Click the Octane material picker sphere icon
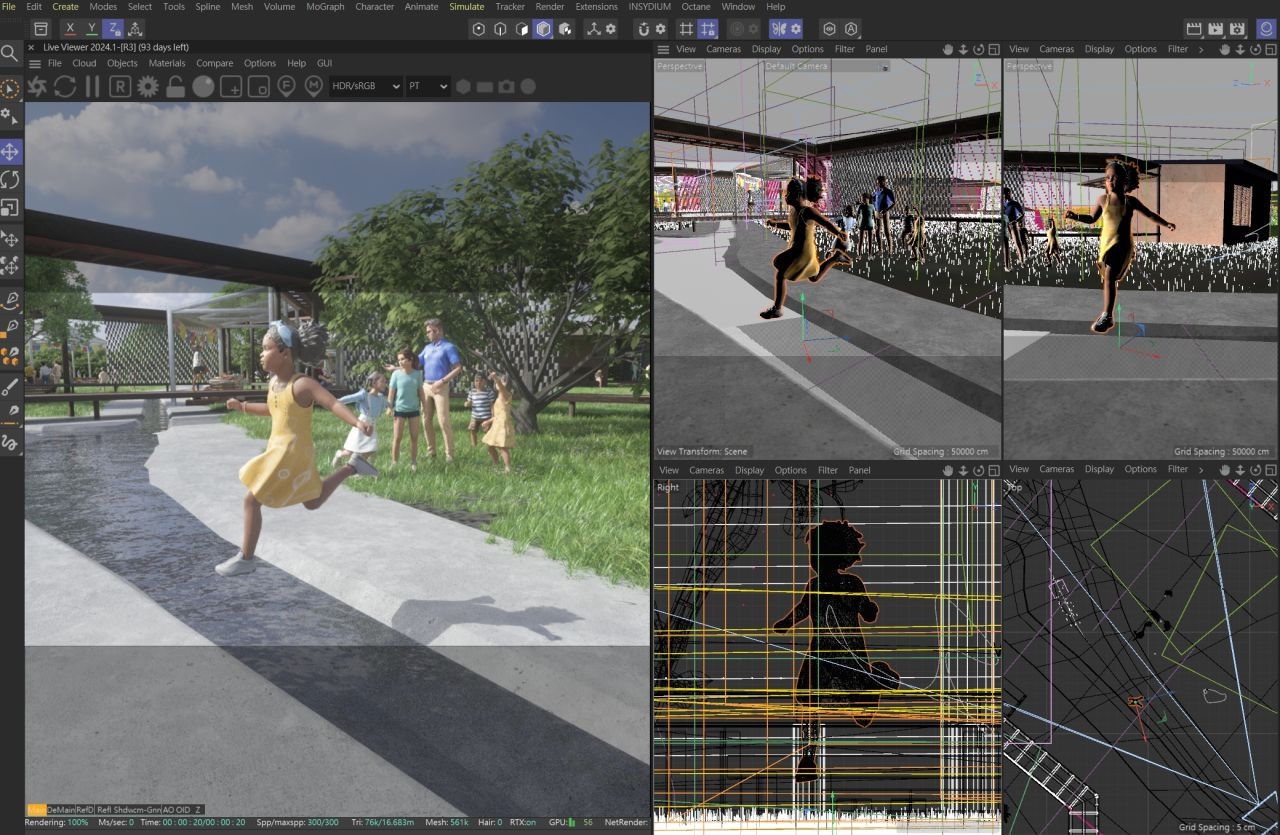The image size is (1280, 835). click(x=203, y=87)
